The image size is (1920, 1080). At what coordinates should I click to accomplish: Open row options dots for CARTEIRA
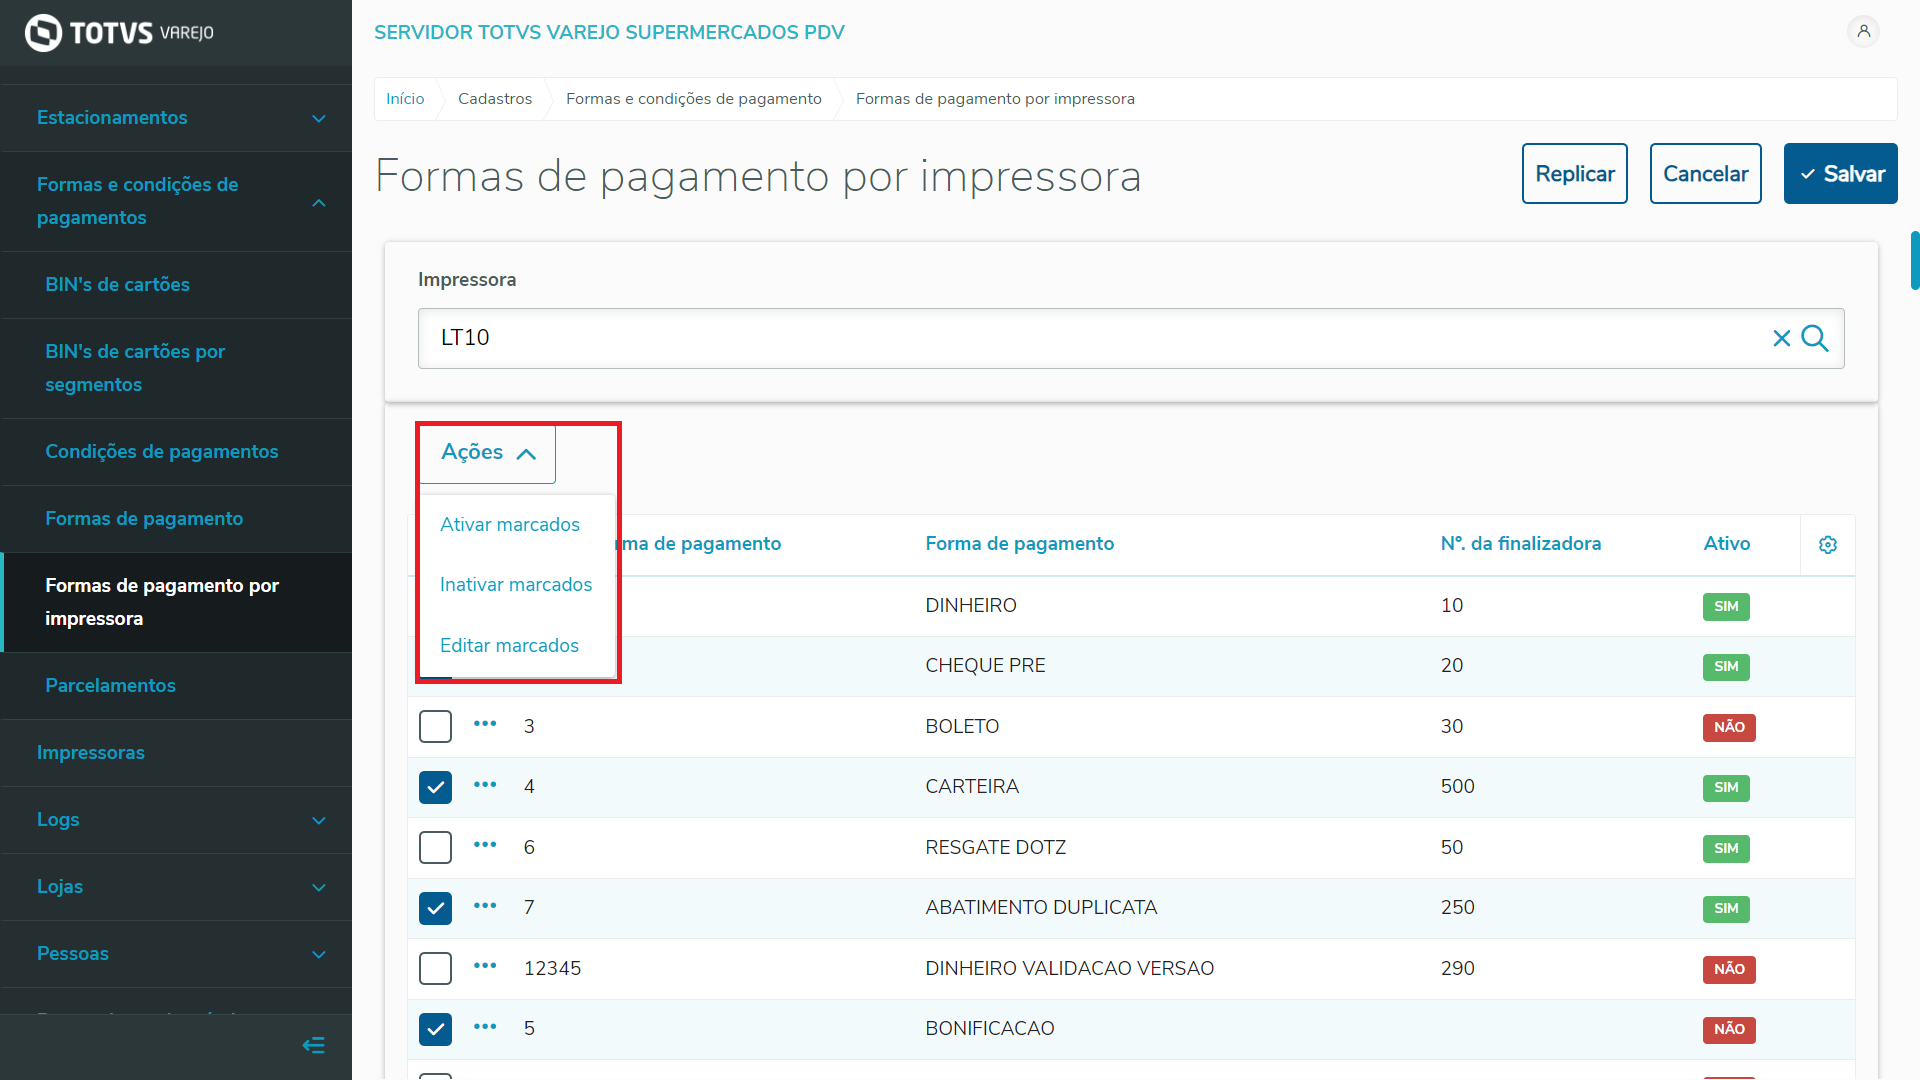coord(485,785)
